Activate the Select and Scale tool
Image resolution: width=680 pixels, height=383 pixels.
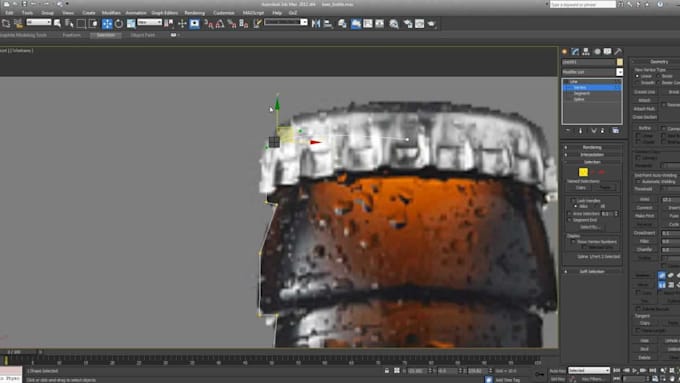tap(131, 23)
